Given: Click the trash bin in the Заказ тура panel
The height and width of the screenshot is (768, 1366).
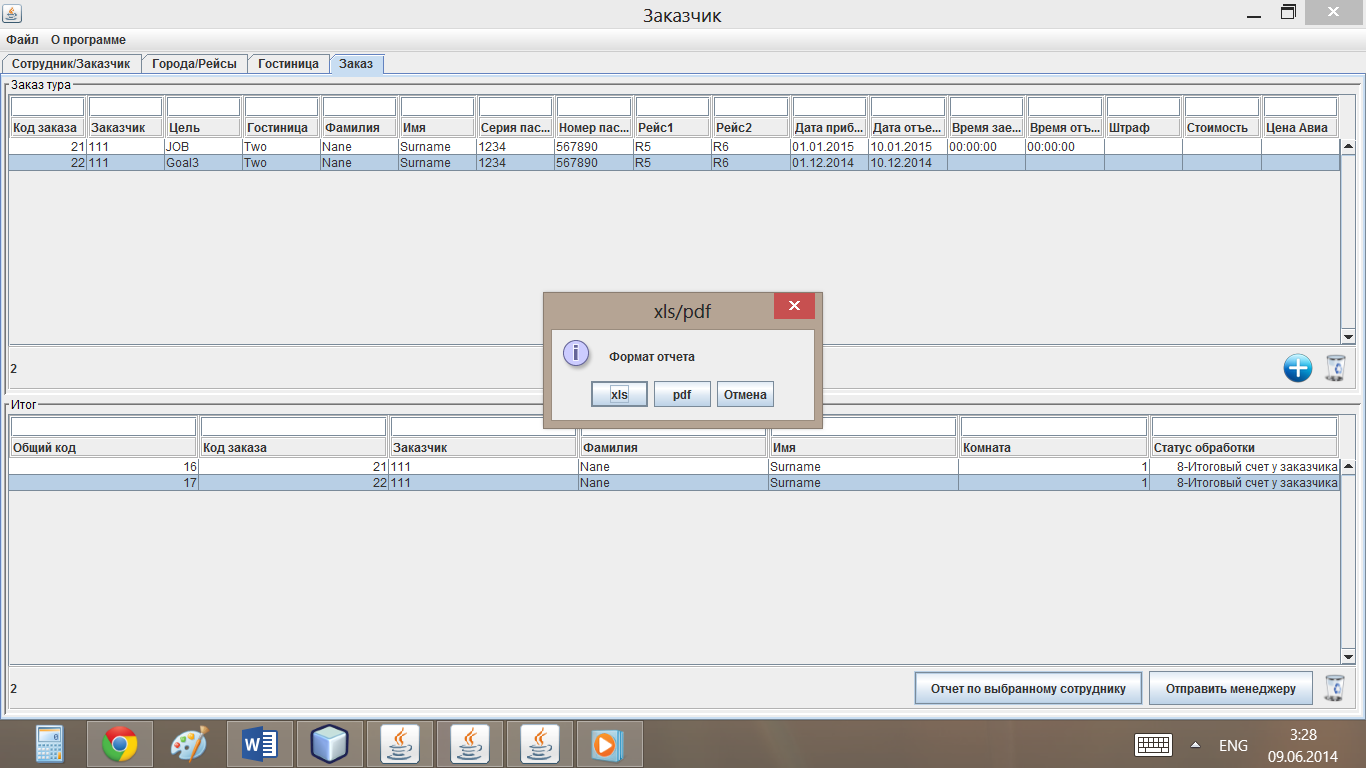Looking at the screenshot, I should 1335,368.
